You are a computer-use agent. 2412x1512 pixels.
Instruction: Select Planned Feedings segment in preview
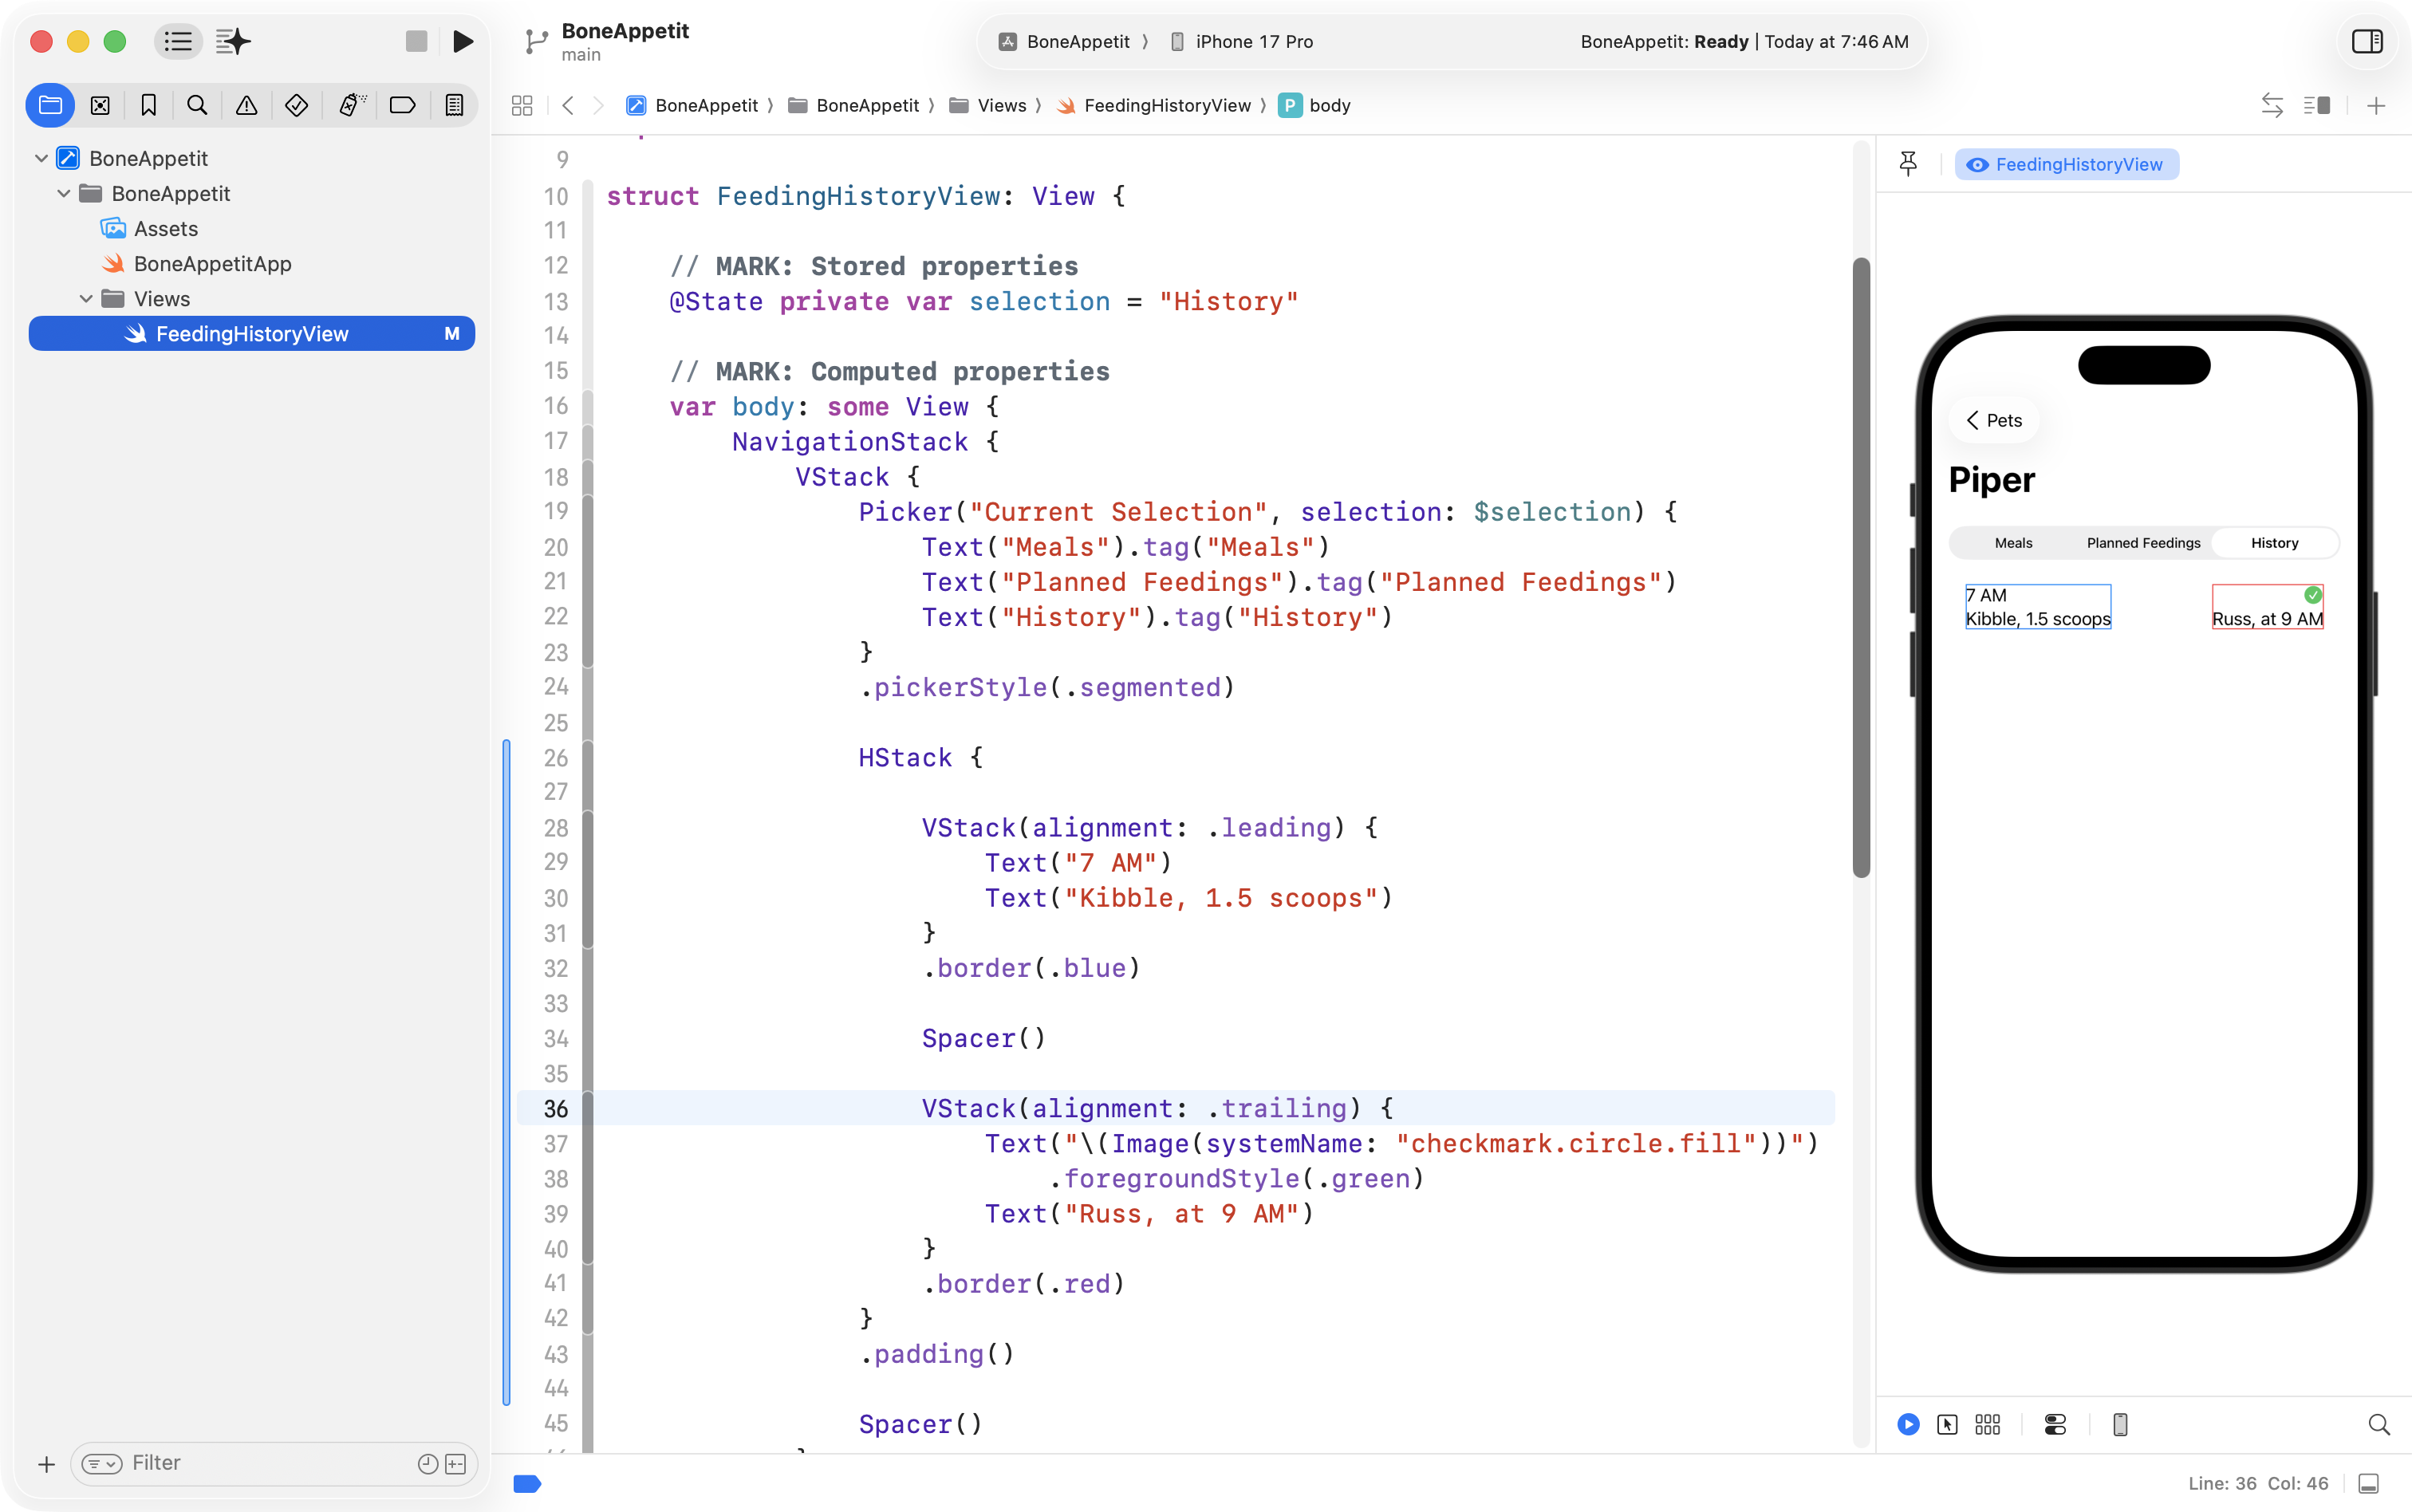(x=2143, y=543)
